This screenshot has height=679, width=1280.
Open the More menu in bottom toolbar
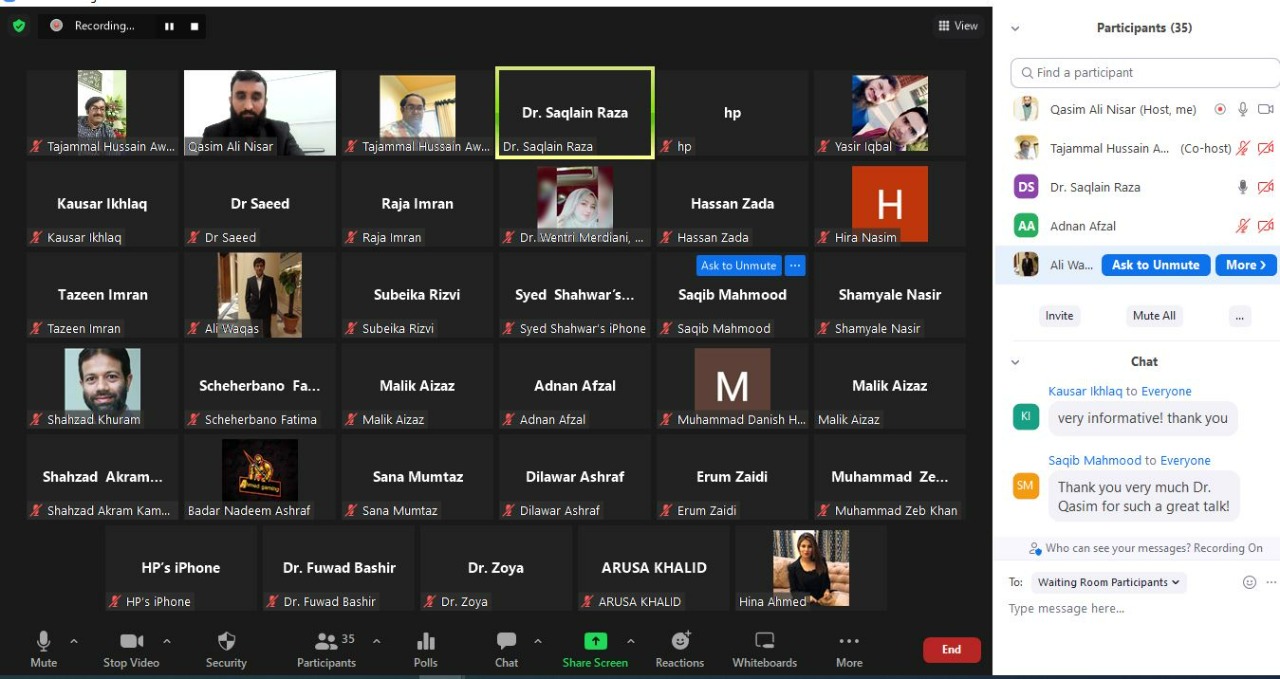pyautogui.click(x=849, y=642)
